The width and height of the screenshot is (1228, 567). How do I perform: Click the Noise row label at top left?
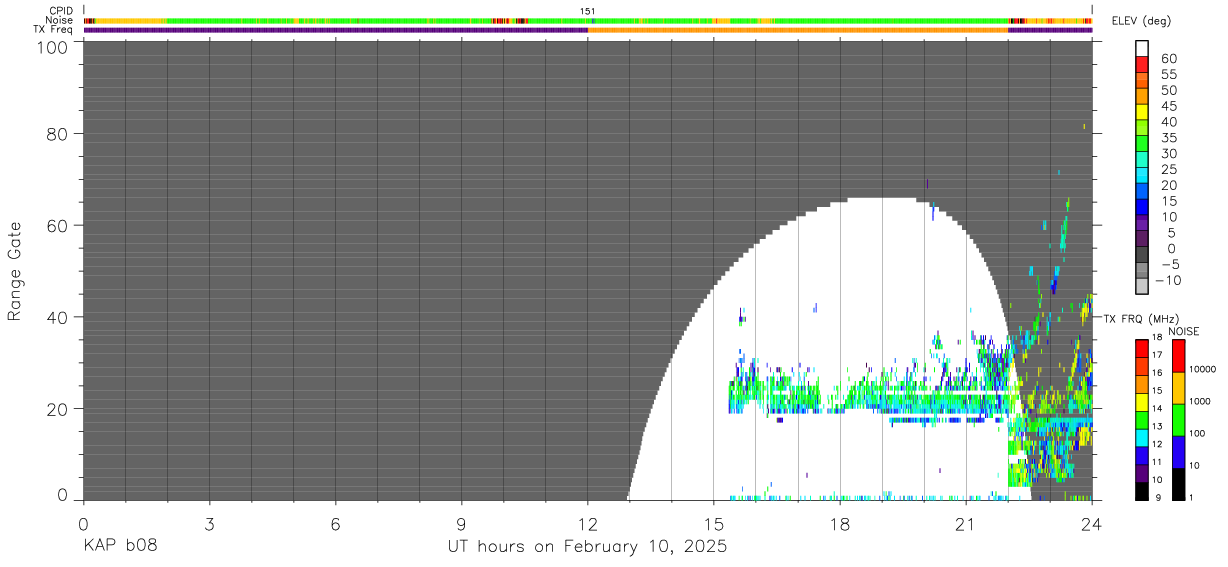click(61, 20)
